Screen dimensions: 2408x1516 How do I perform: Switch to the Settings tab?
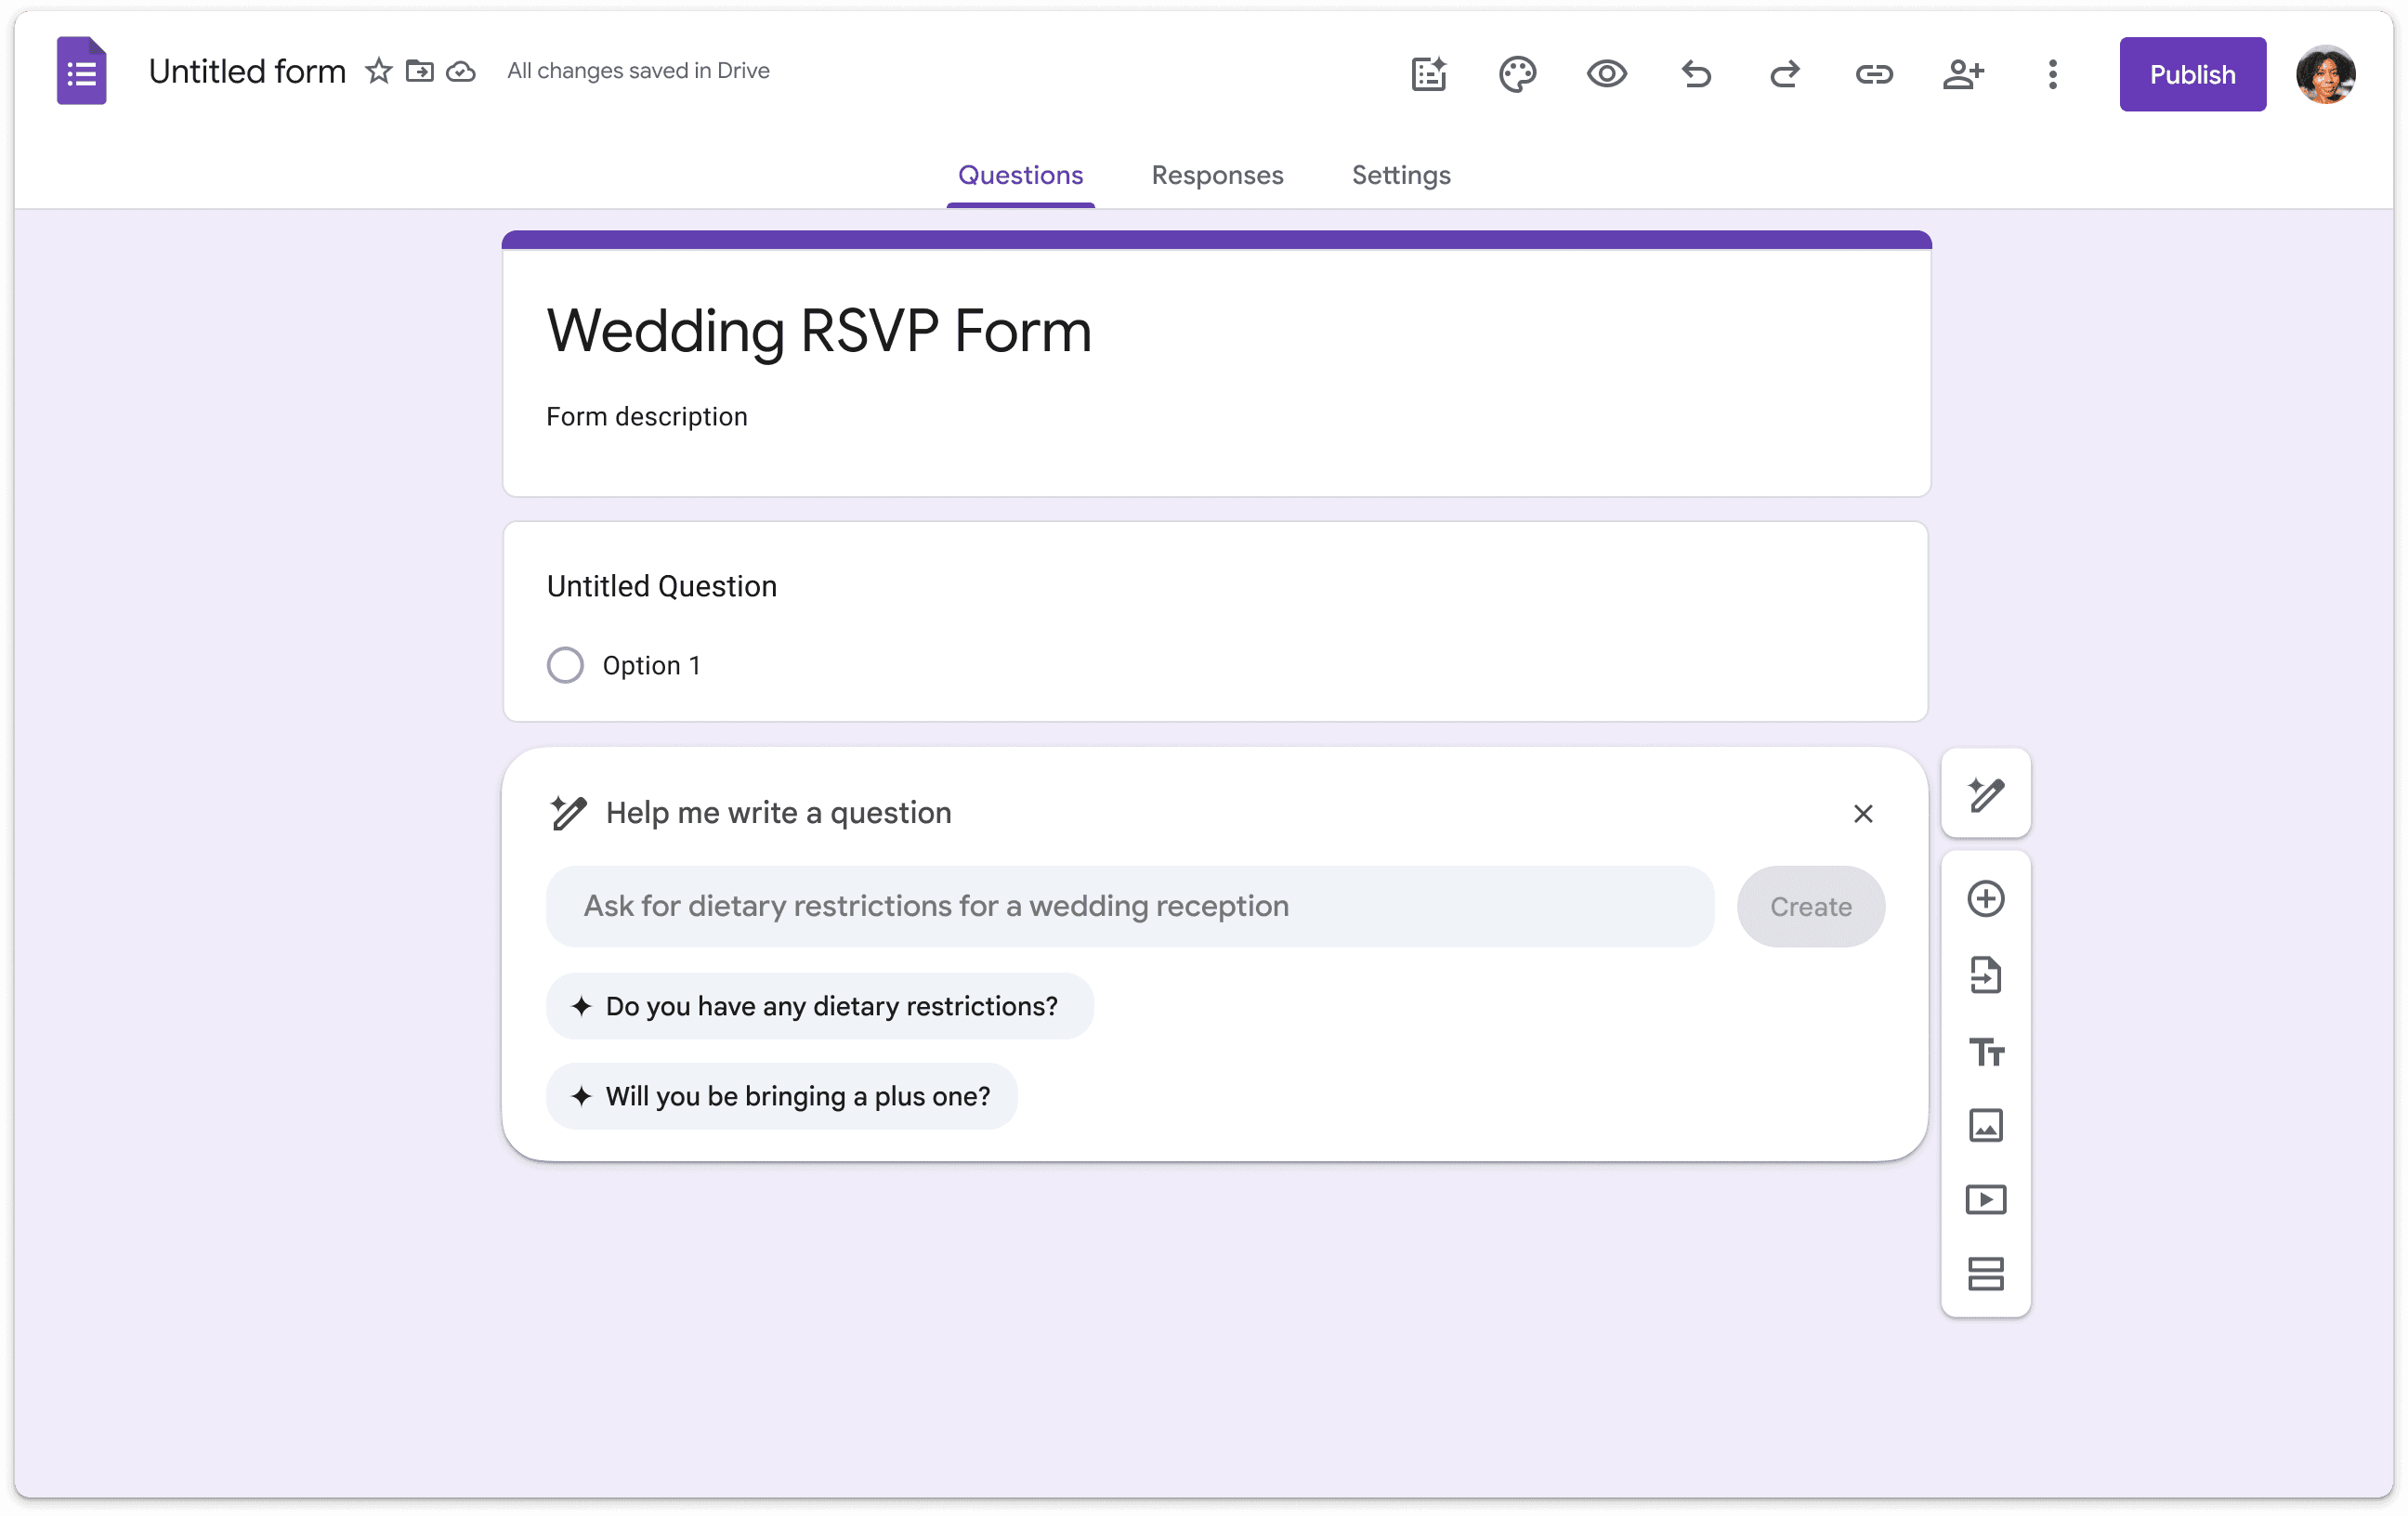pos(1400,175)
